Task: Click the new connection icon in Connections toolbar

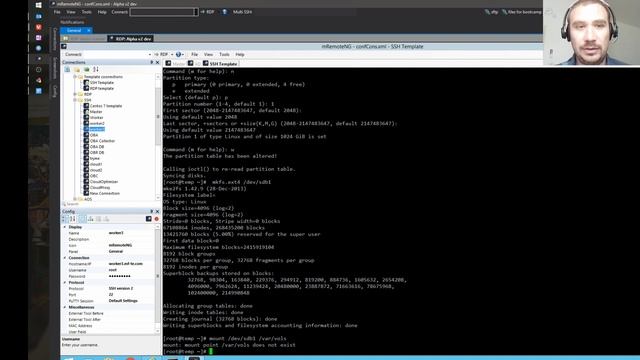Action: (67, 69)
